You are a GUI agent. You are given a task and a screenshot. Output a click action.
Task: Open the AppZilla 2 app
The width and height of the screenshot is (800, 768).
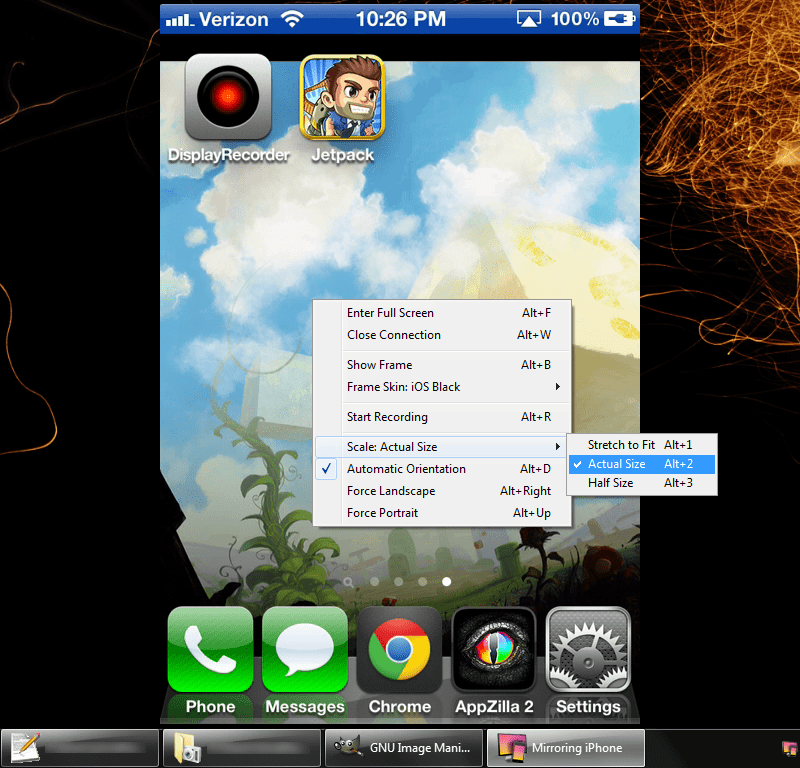point(494,649)
